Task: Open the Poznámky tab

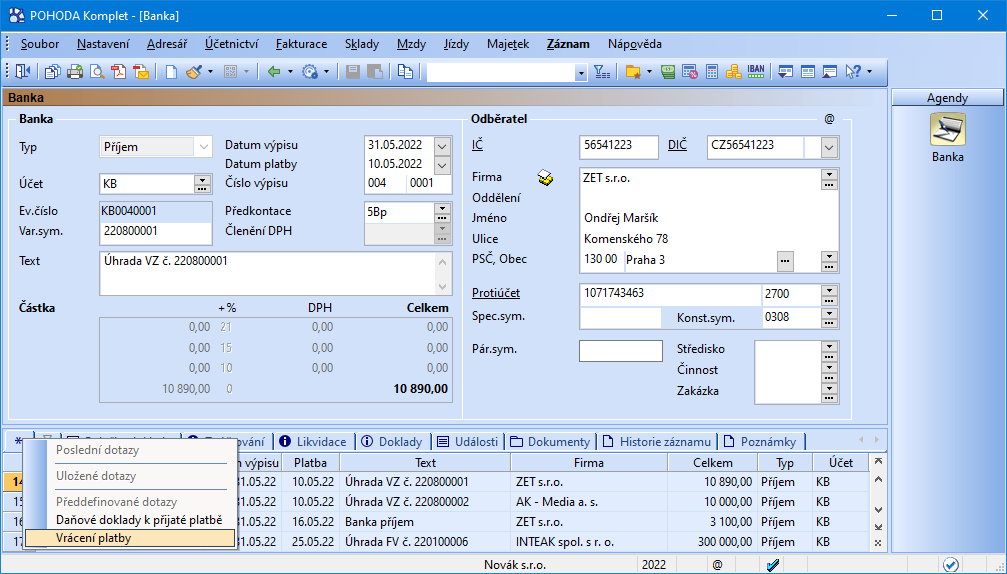Action: 760,441
